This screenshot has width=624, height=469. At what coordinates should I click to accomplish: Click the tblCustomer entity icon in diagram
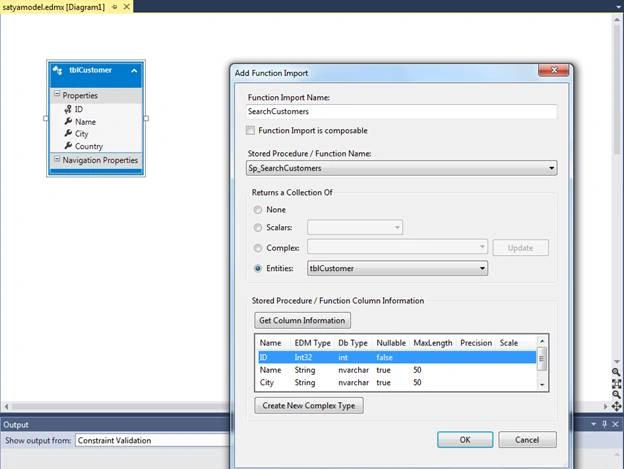click(57, 70)
